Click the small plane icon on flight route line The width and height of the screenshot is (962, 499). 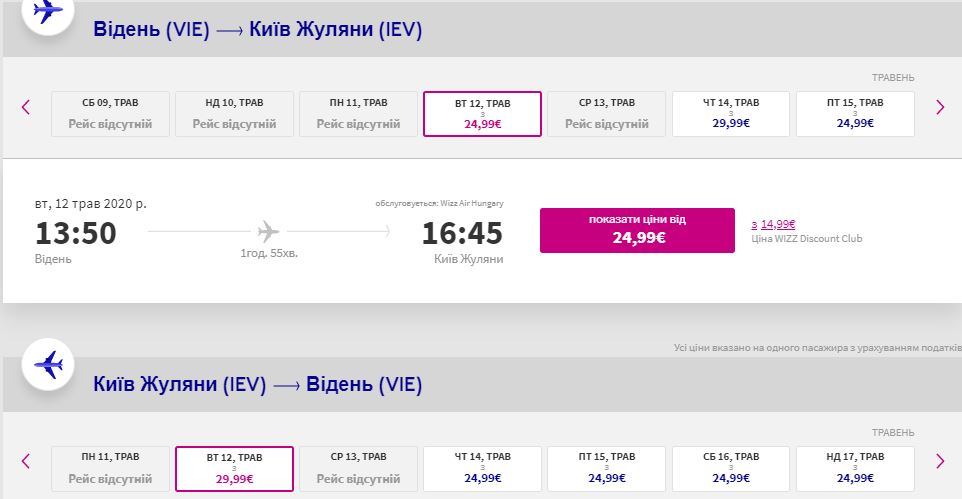pyautogui.click(x=268, y=232)
